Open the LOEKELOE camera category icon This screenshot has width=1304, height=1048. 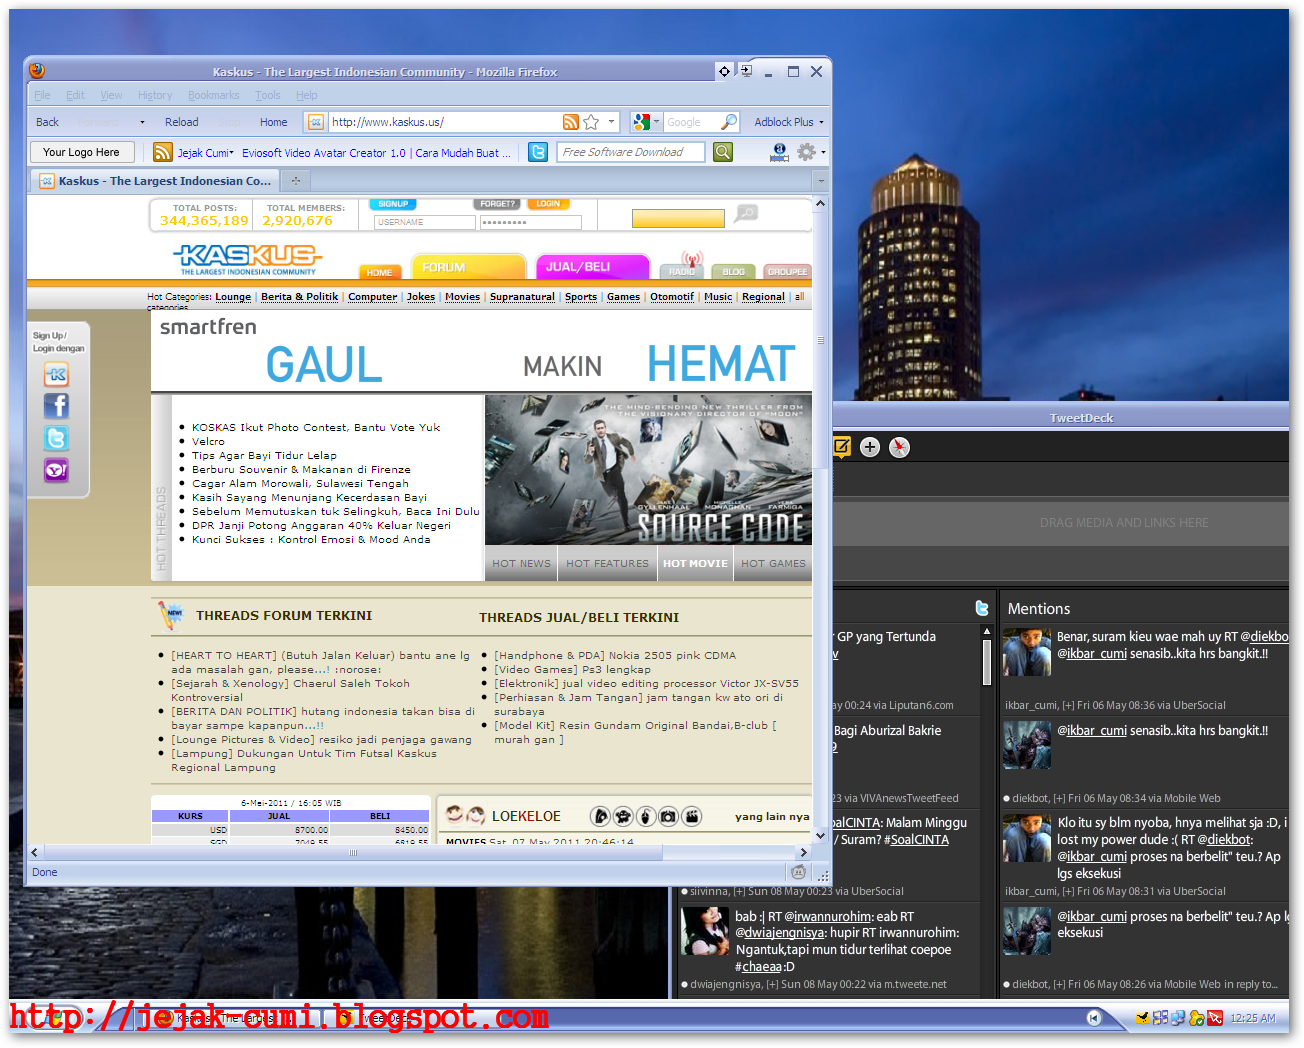click(x=668, y=817)
